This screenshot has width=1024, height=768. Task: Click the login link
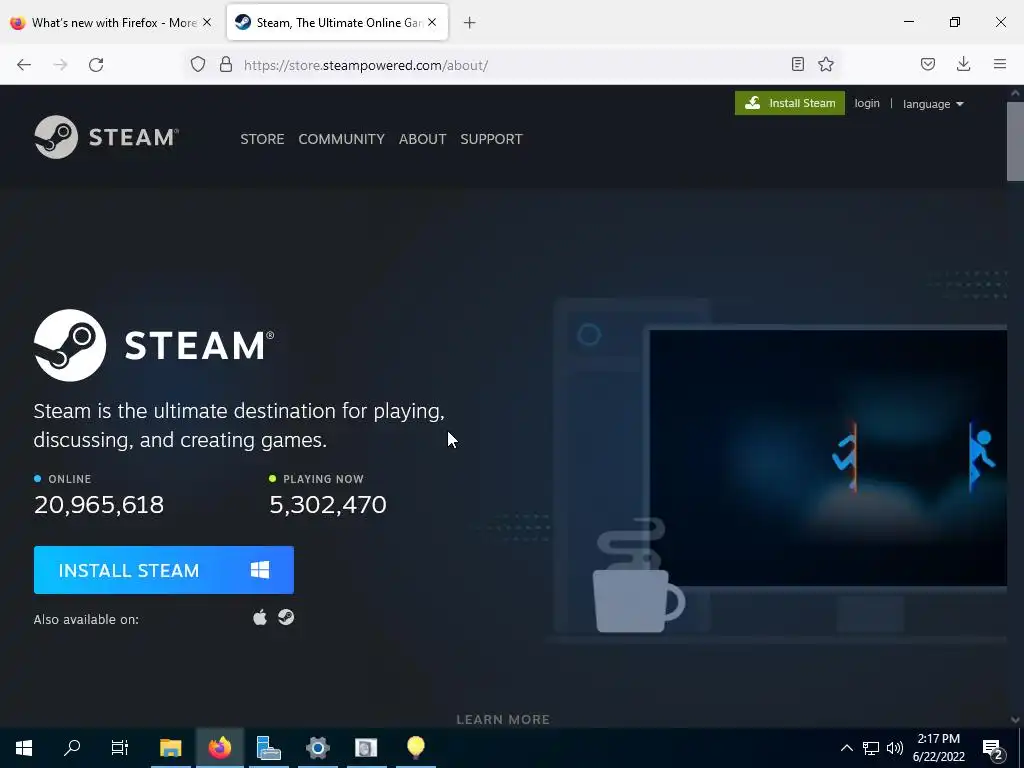tap(867, 103)
